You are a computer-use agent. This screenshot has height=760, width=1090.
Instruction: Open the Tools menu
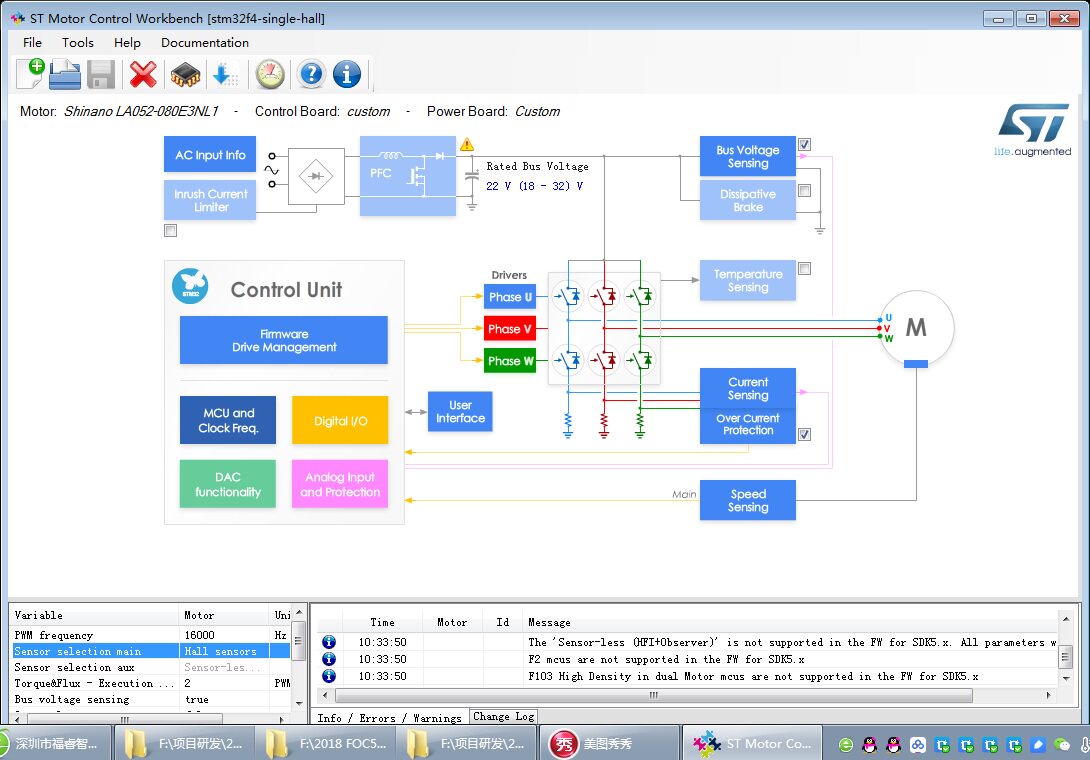pyautogui.click(x=77, y=42)
